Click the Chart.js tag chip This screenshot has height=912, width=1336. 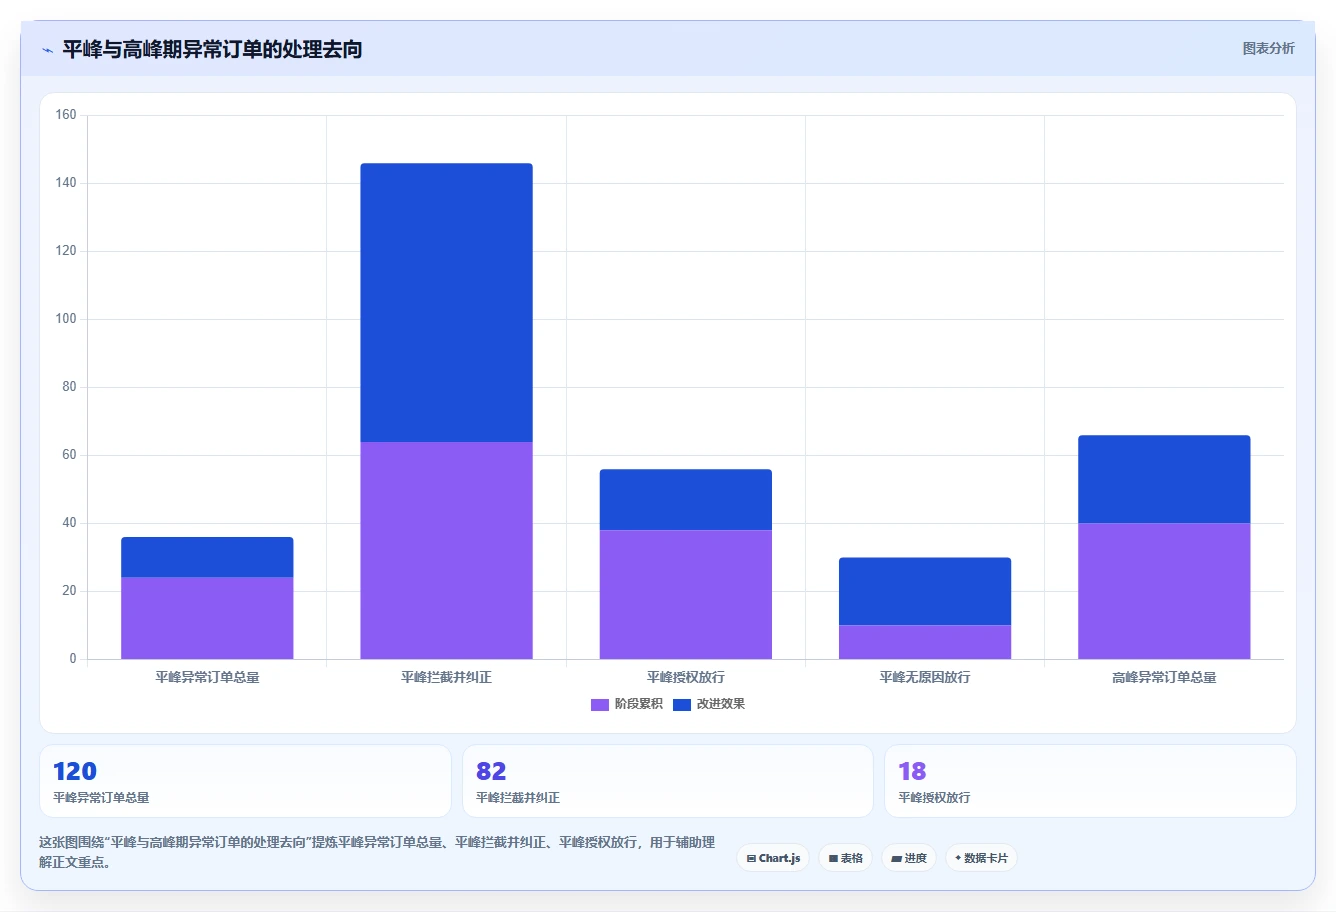click(773, 858)
